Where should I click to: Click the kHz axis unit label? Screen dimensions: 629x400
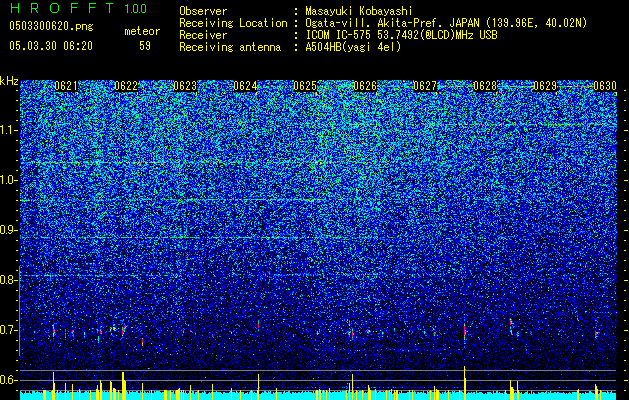point(9,81)
